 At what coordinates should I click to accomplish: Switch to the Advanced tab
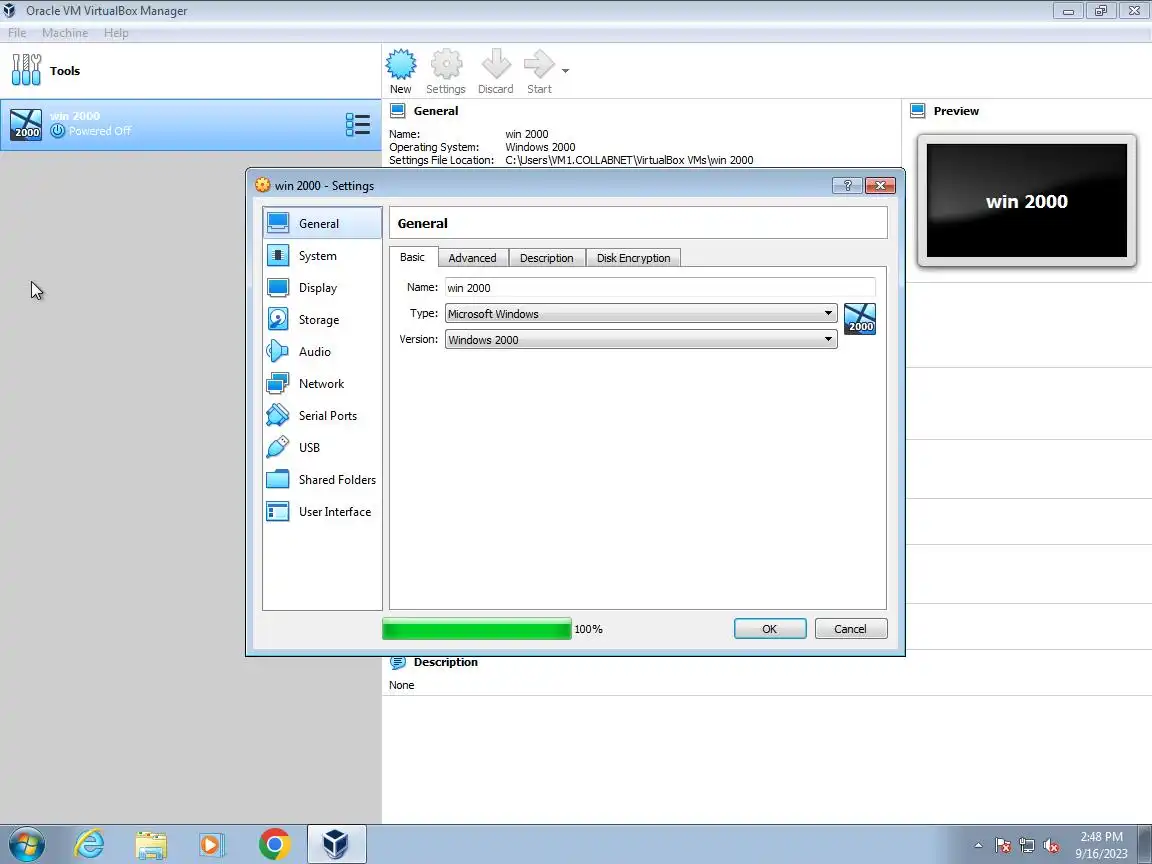[472, 258]
